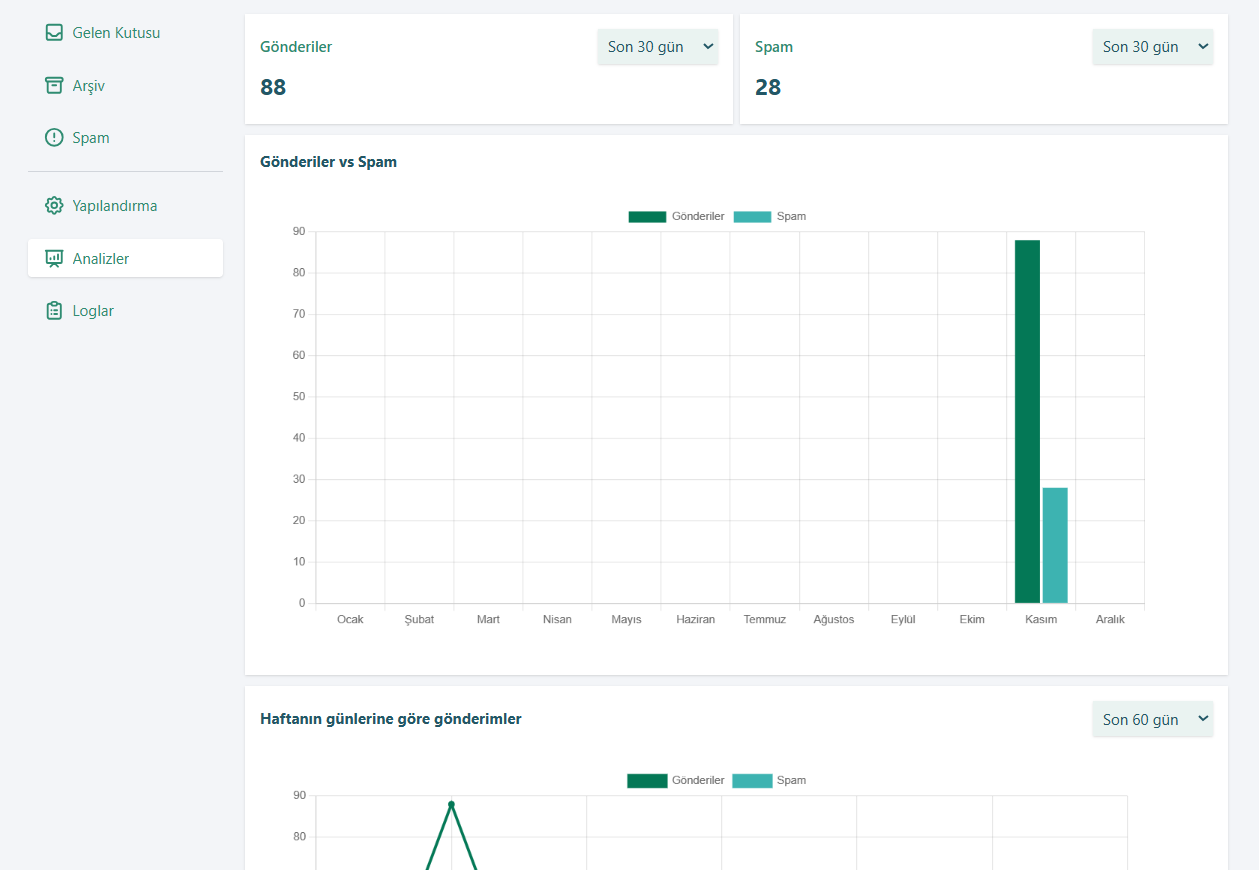Click the teal Kasım Spam bar
Viewport: 1259px width, 870px height.
coord(1055,545)
